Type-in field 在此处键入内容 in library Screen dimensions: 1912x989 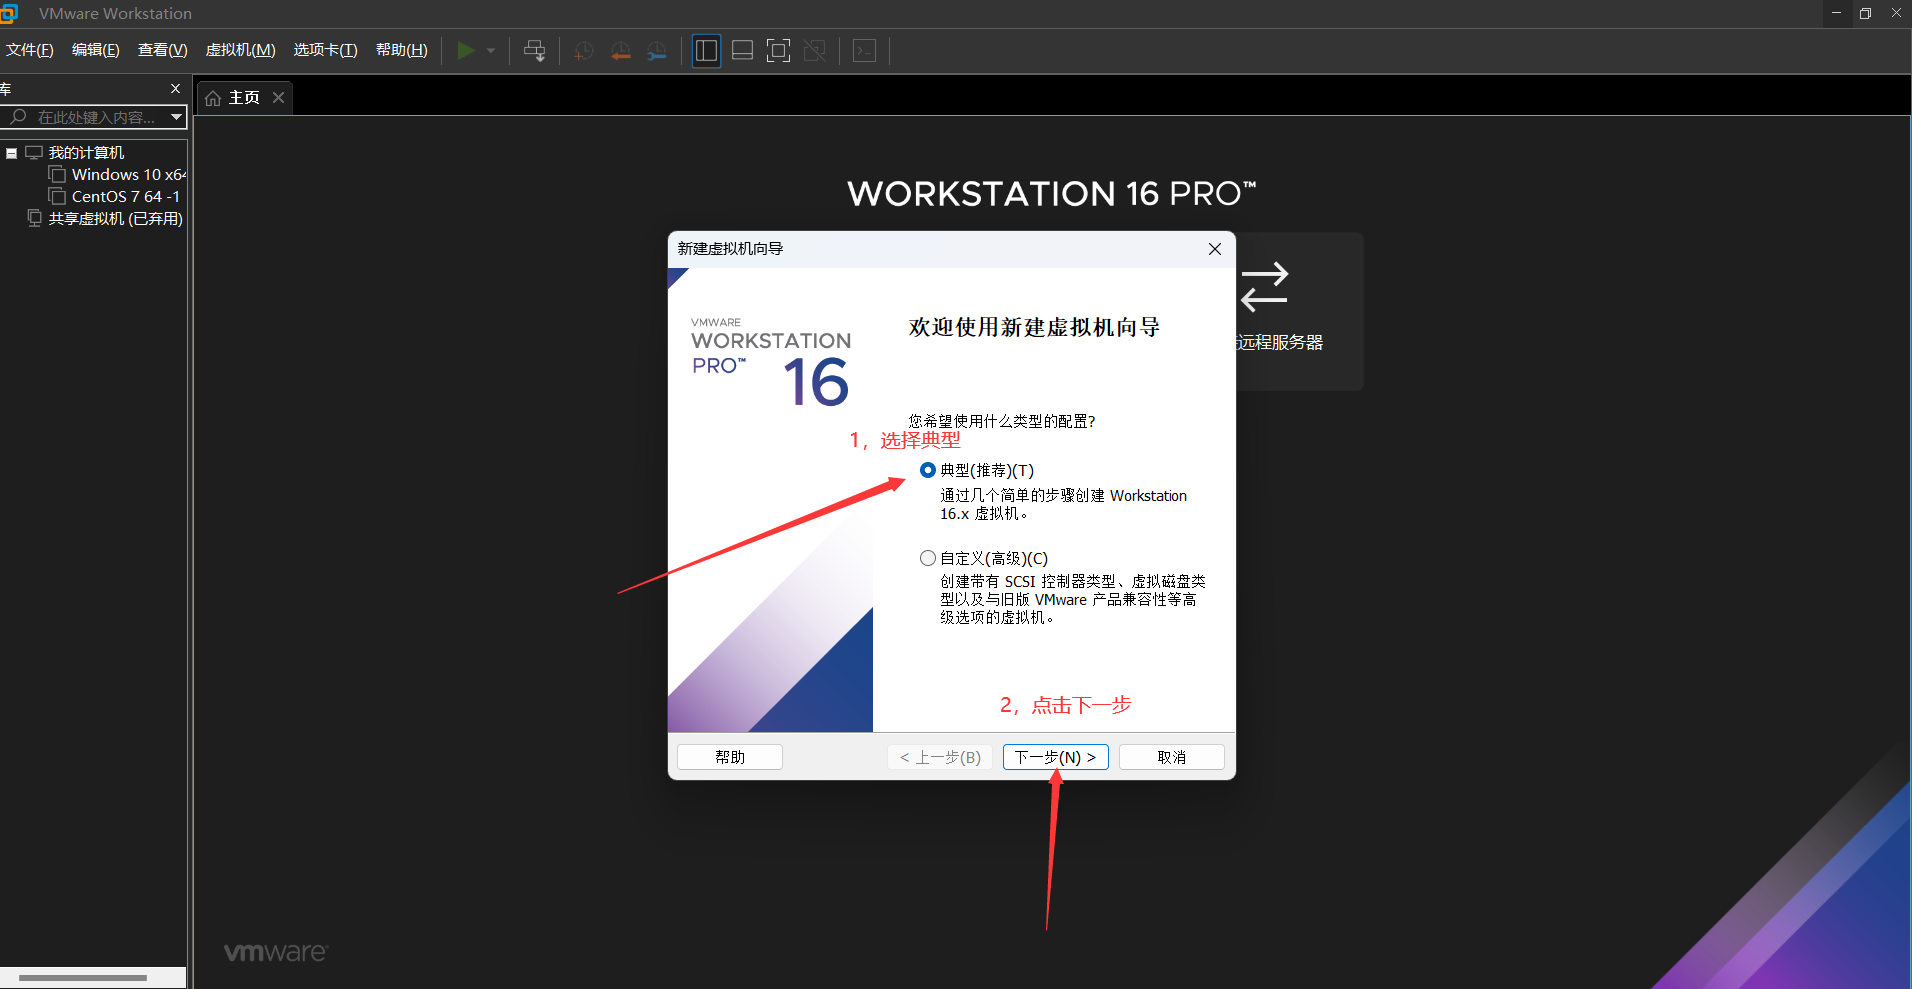coord(96,117)
